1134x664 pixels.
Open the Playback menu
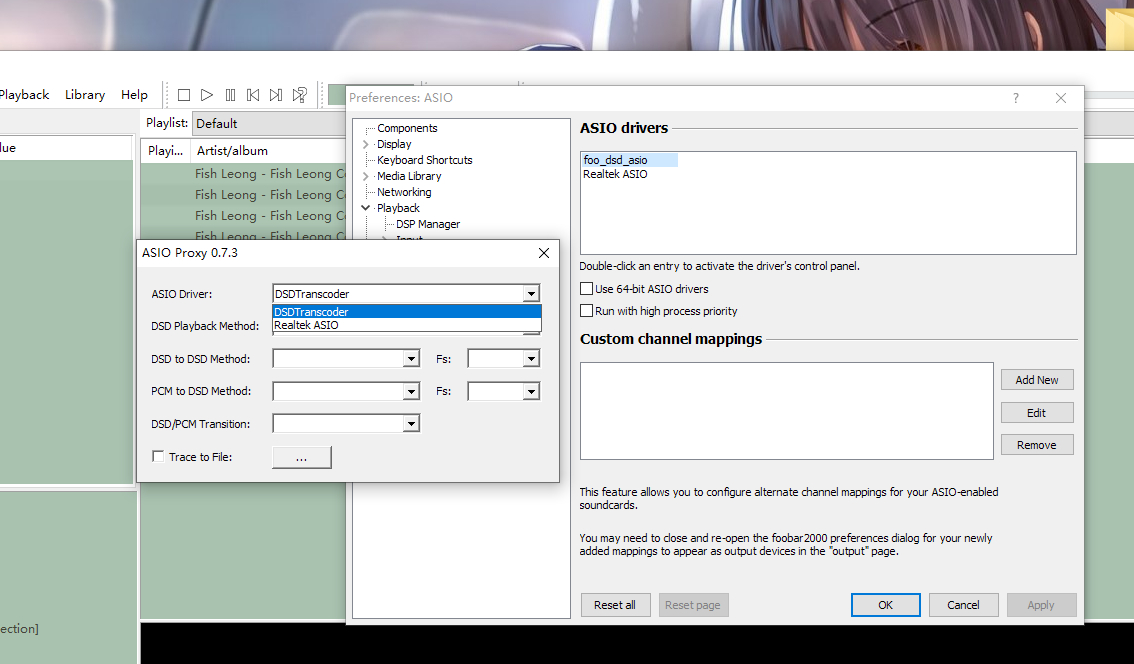click(x=25, y=95)
